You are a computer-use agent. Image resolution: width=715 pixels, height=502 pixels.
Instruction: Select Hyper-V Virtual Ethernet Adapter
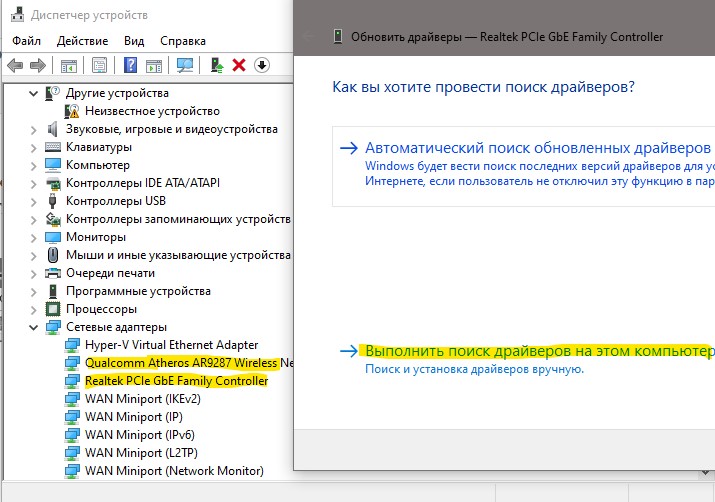(171, 345)
